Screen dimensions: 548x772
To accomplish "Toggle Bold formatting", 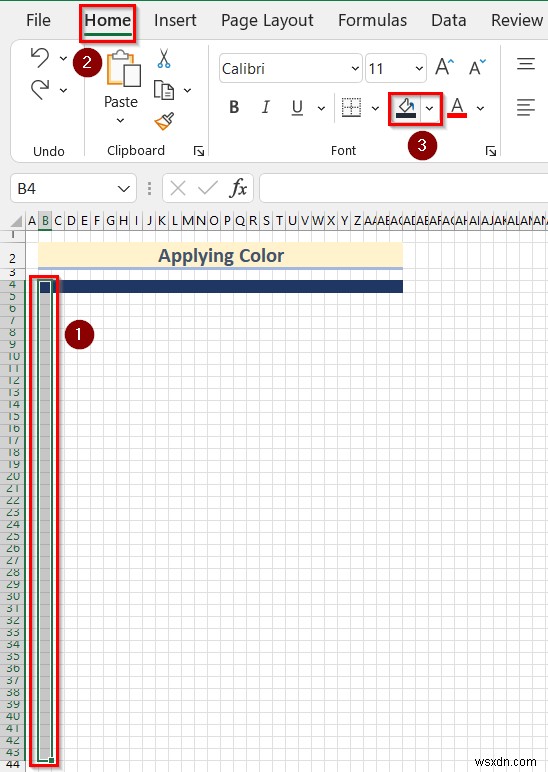I will pos(234,107).
